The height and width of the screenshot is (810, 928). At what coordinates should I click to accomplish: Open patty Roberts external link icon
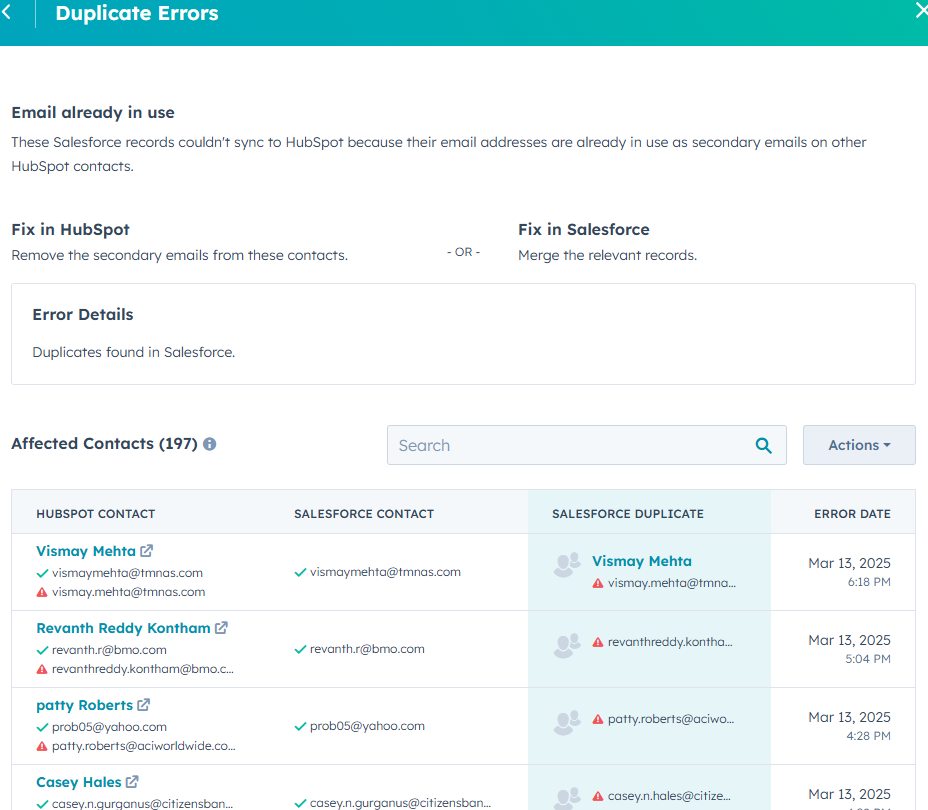pos(144,705)
